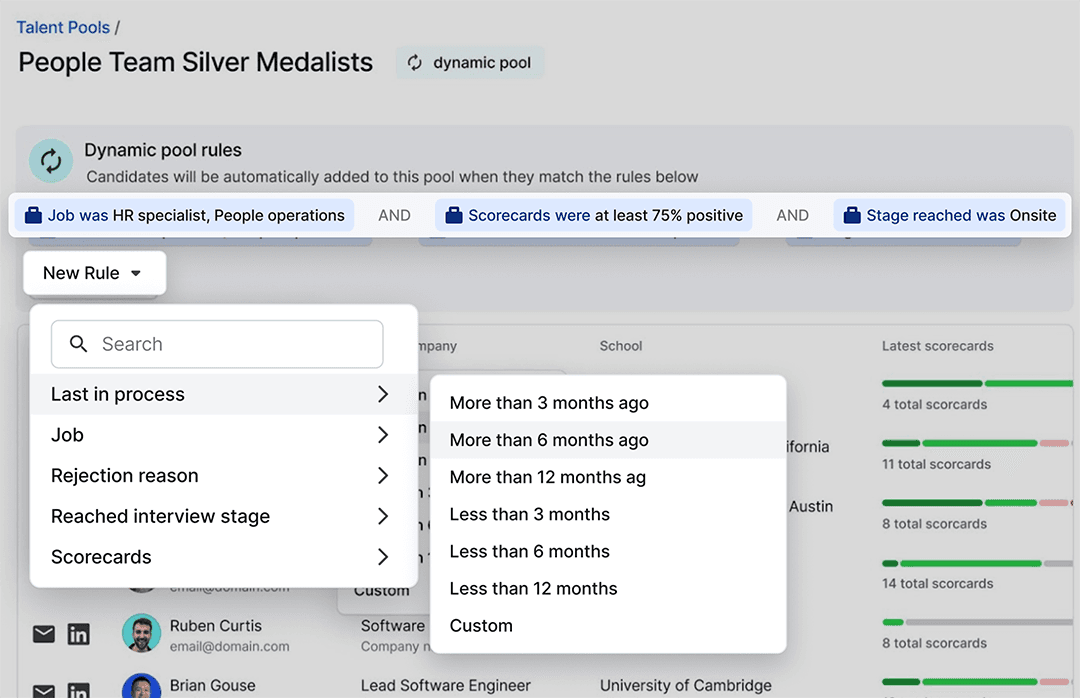Open Ruben Curtis's LinkedIn profile icon

[x=78, y=634]
